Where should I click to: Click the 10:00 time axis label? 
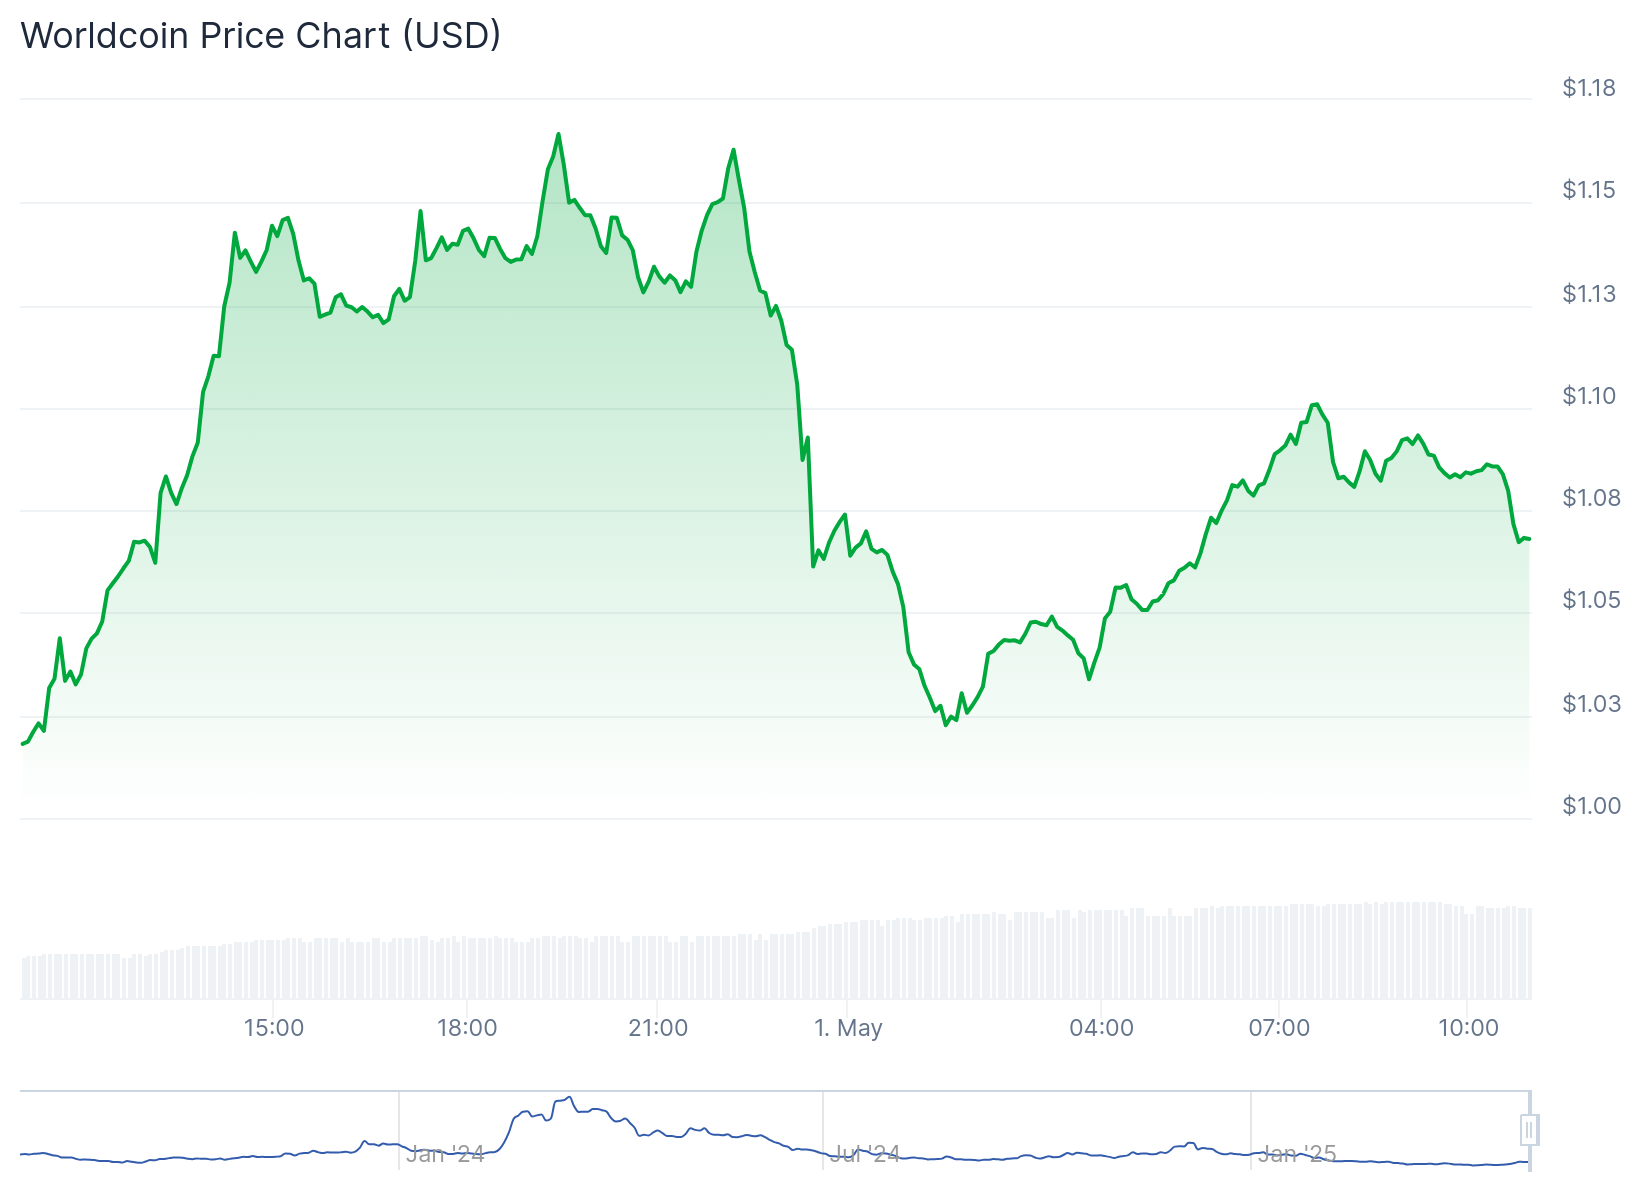click(x=1468, y=1028)
